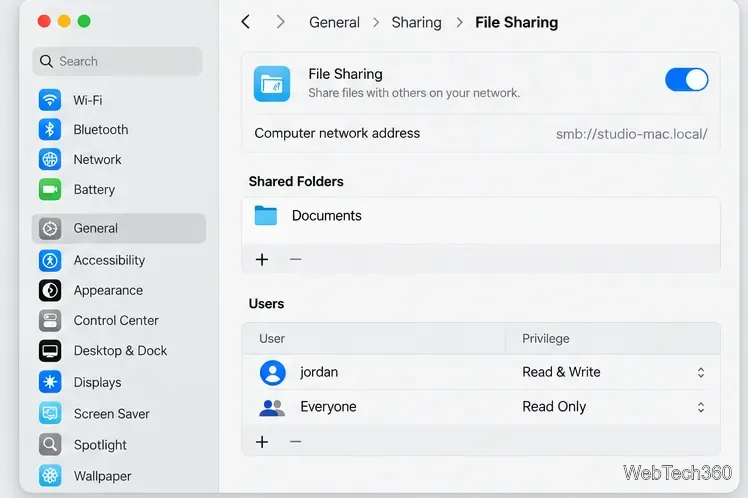This screenshot has width=748, height=498.
Task: Open stepper arrows for Everyone's privilege
Action: pyautogui.click(x=701, y=407)
